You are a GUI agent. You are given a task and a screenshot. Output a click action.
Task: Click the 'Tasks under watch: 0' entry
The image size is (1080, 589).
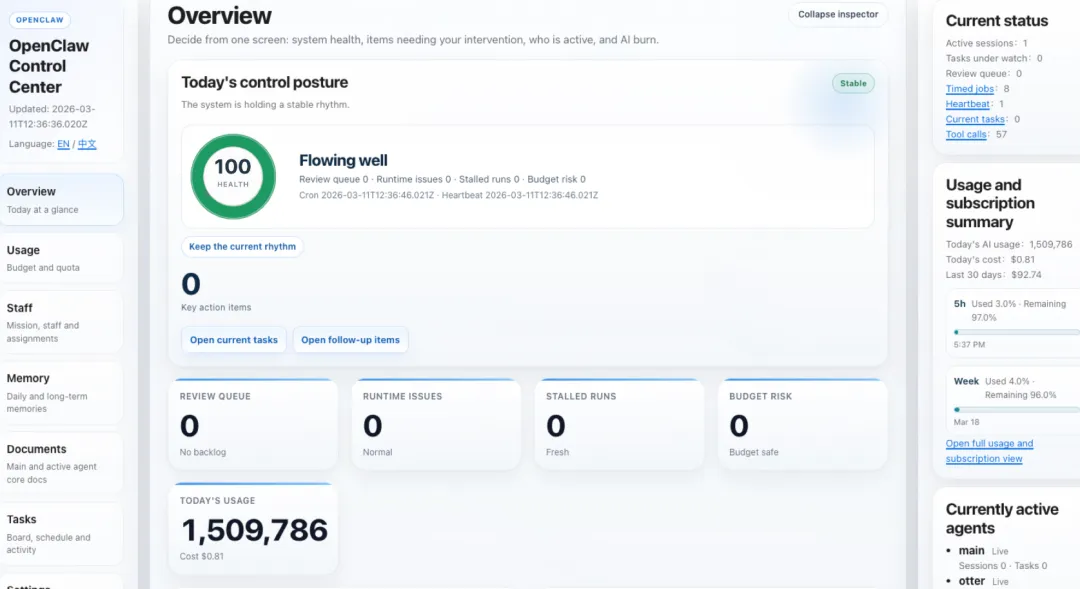[x=994, y=59]
